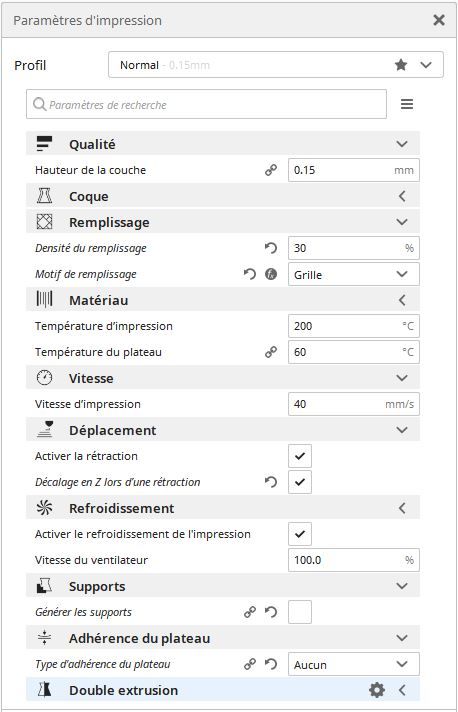Click the Vitesse d'impression value field

click(354, 404)
